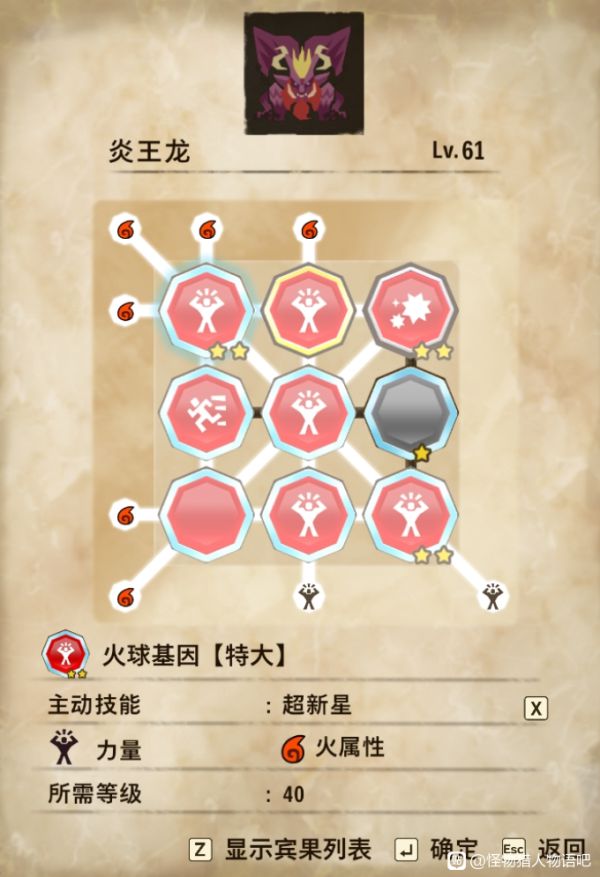The width and height of the screenshot is (600, 877).
Task: Select the highlighted top-left power gene slot
Action: 206,310
